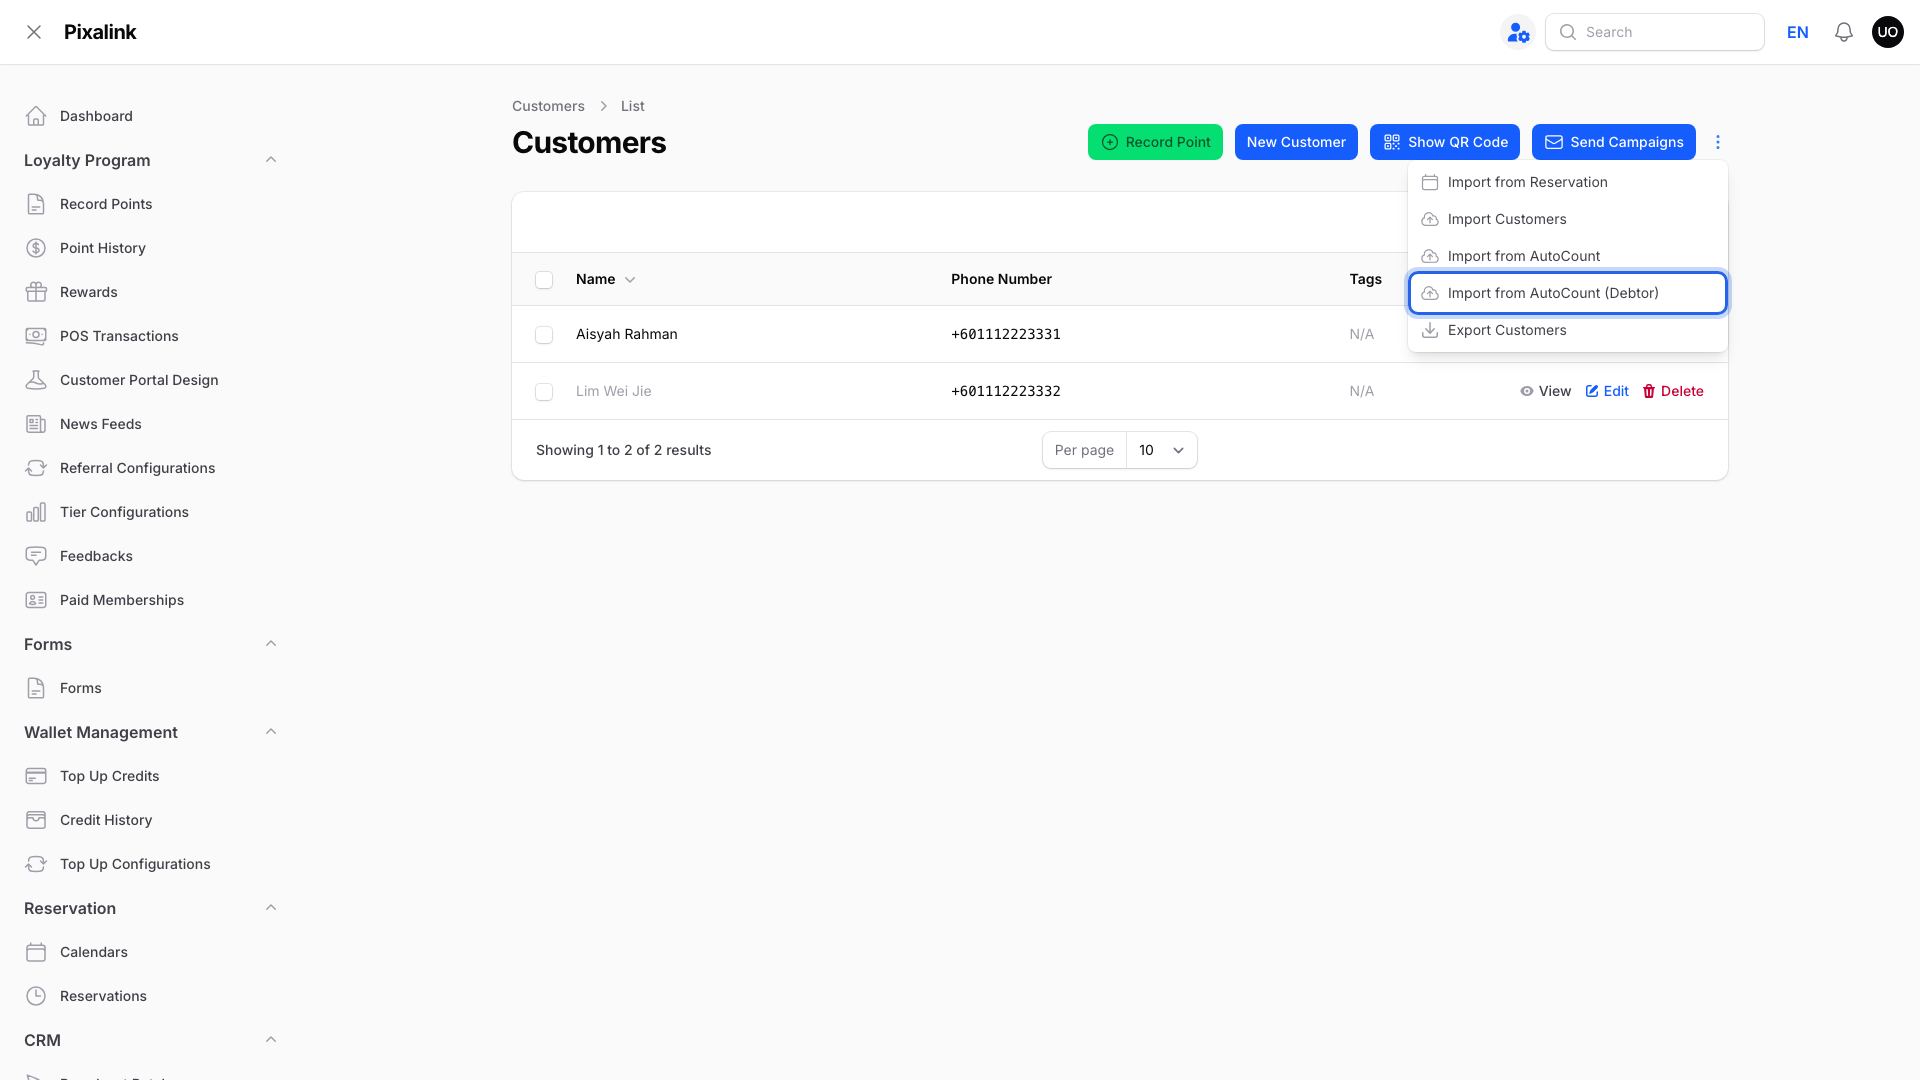The height and width of the screenshot is (1080, 1920).
Task: Click the Dashboard home icon
Action: [x=36, y=116]
